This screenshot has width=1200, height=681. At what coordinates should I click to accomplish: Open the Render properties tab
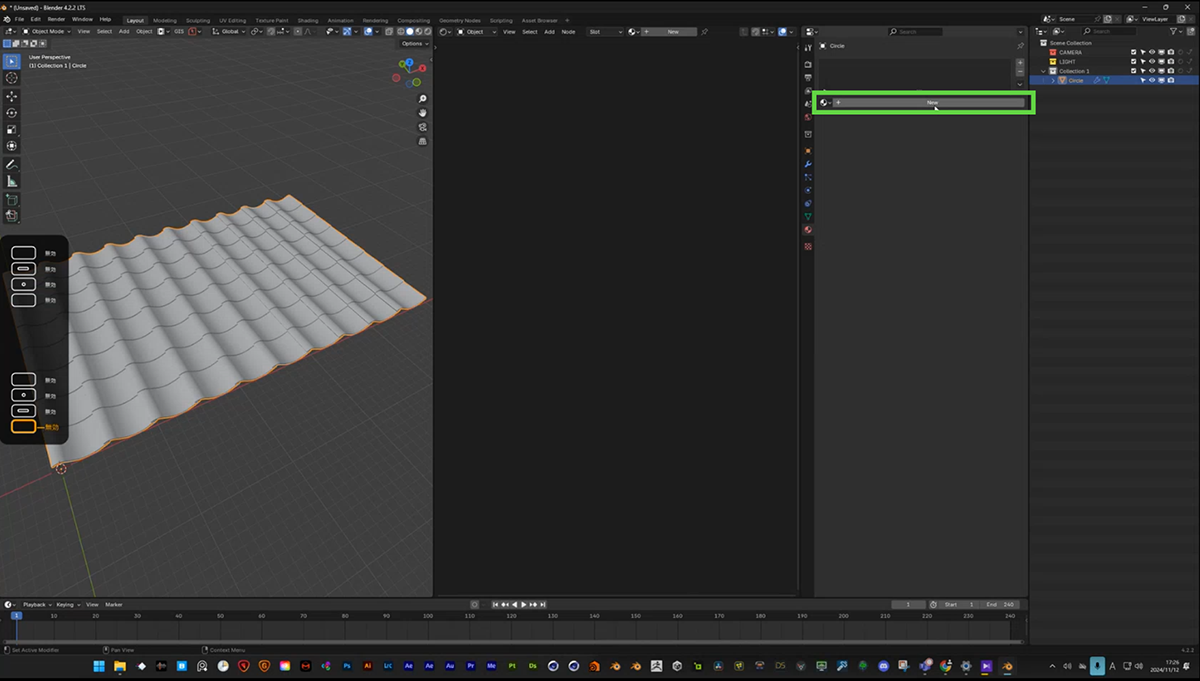point(808,65)
